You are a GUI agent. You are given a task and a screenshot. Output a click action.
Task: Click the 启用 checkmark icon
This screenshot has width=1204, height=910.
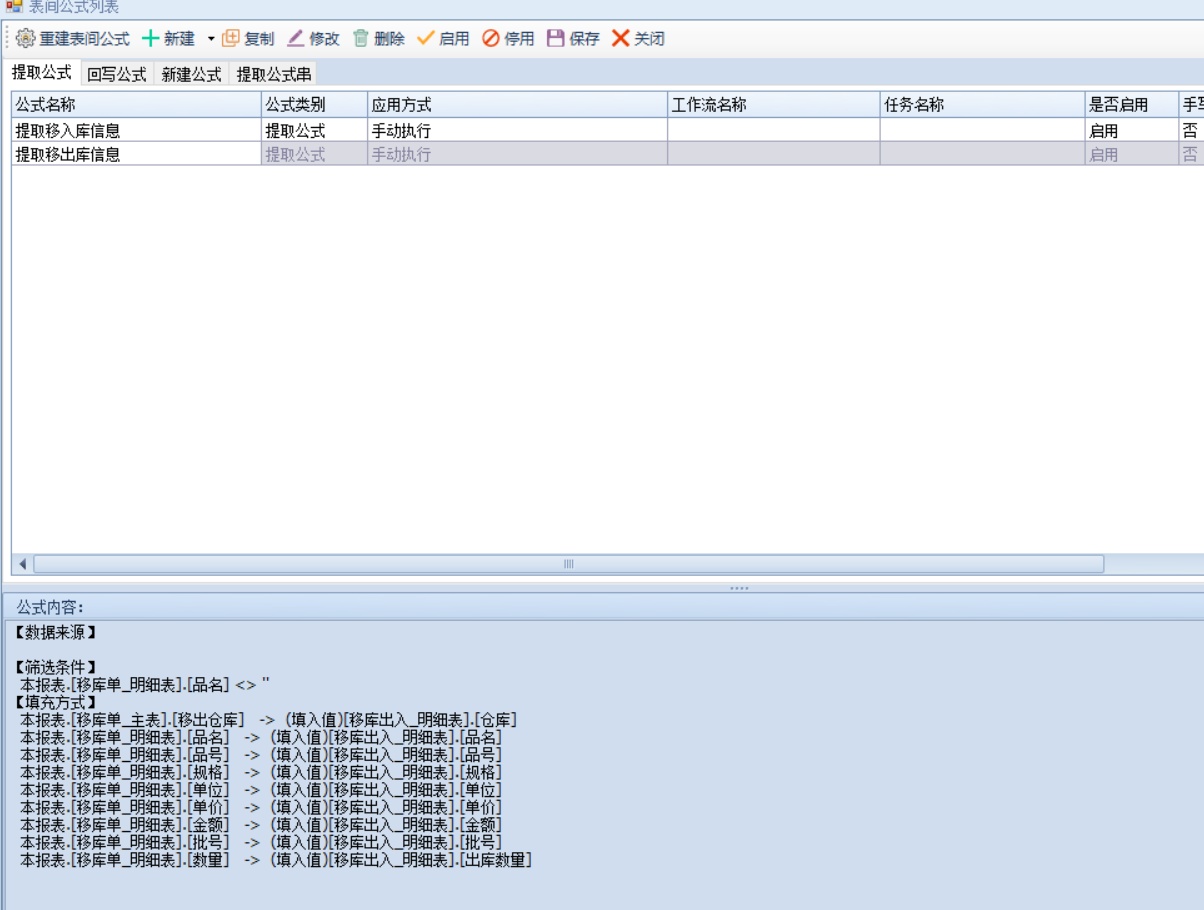pyautogui.click(x=426, y=39)
